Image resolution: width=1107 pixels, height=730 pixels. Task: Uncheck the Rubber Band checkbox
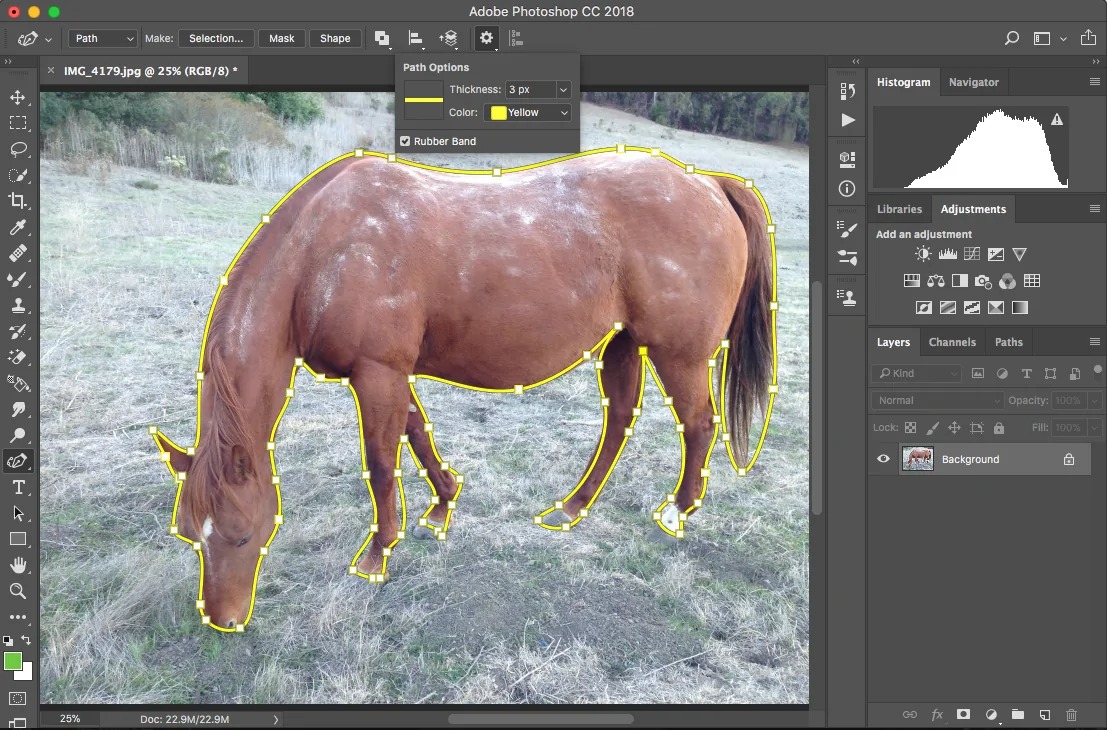point(405,142)
